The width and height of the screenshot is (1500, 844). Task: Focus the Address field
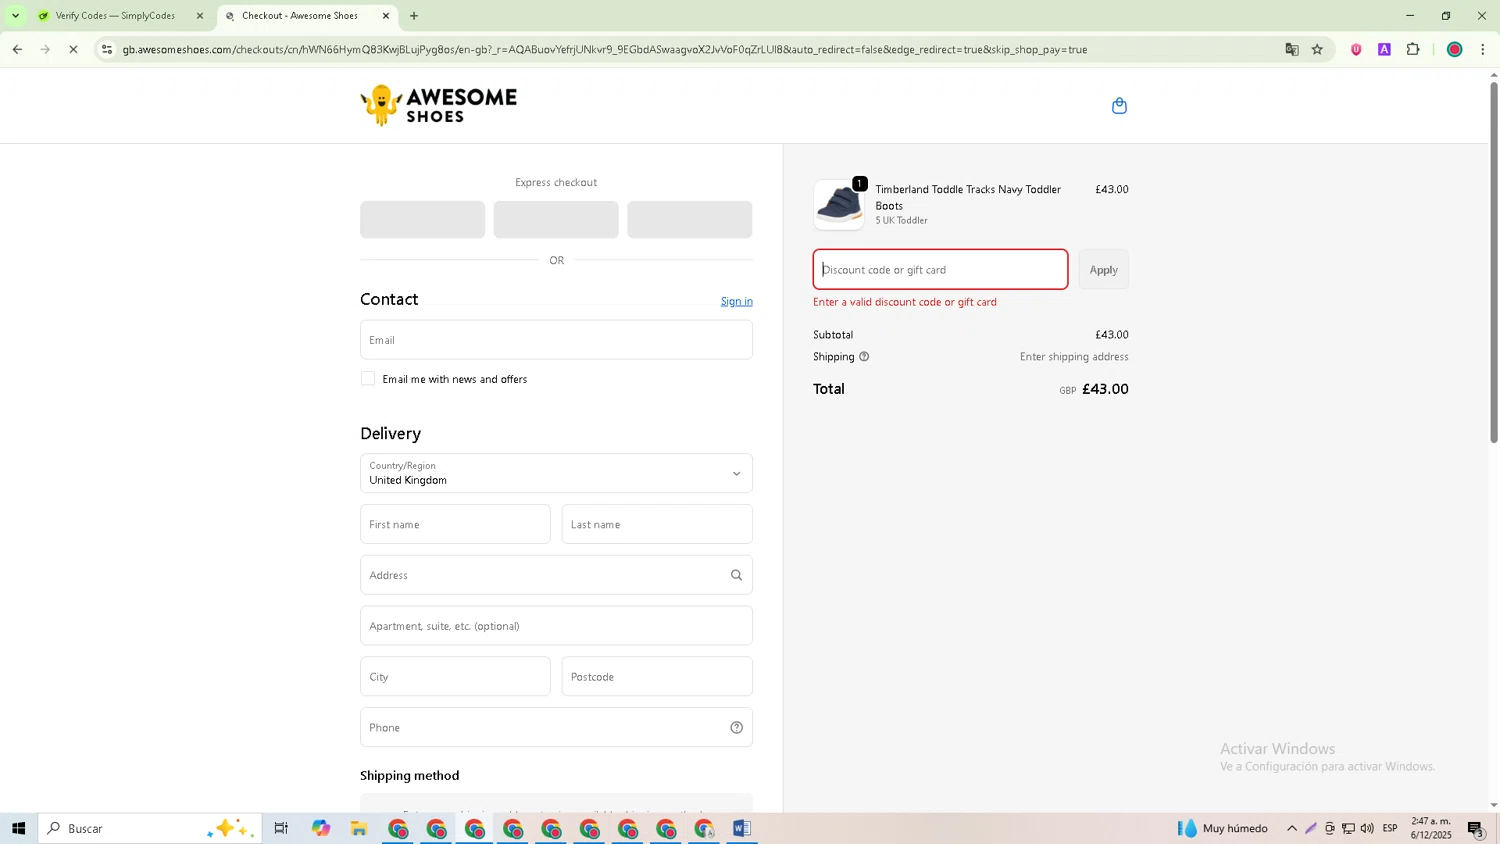556,575
